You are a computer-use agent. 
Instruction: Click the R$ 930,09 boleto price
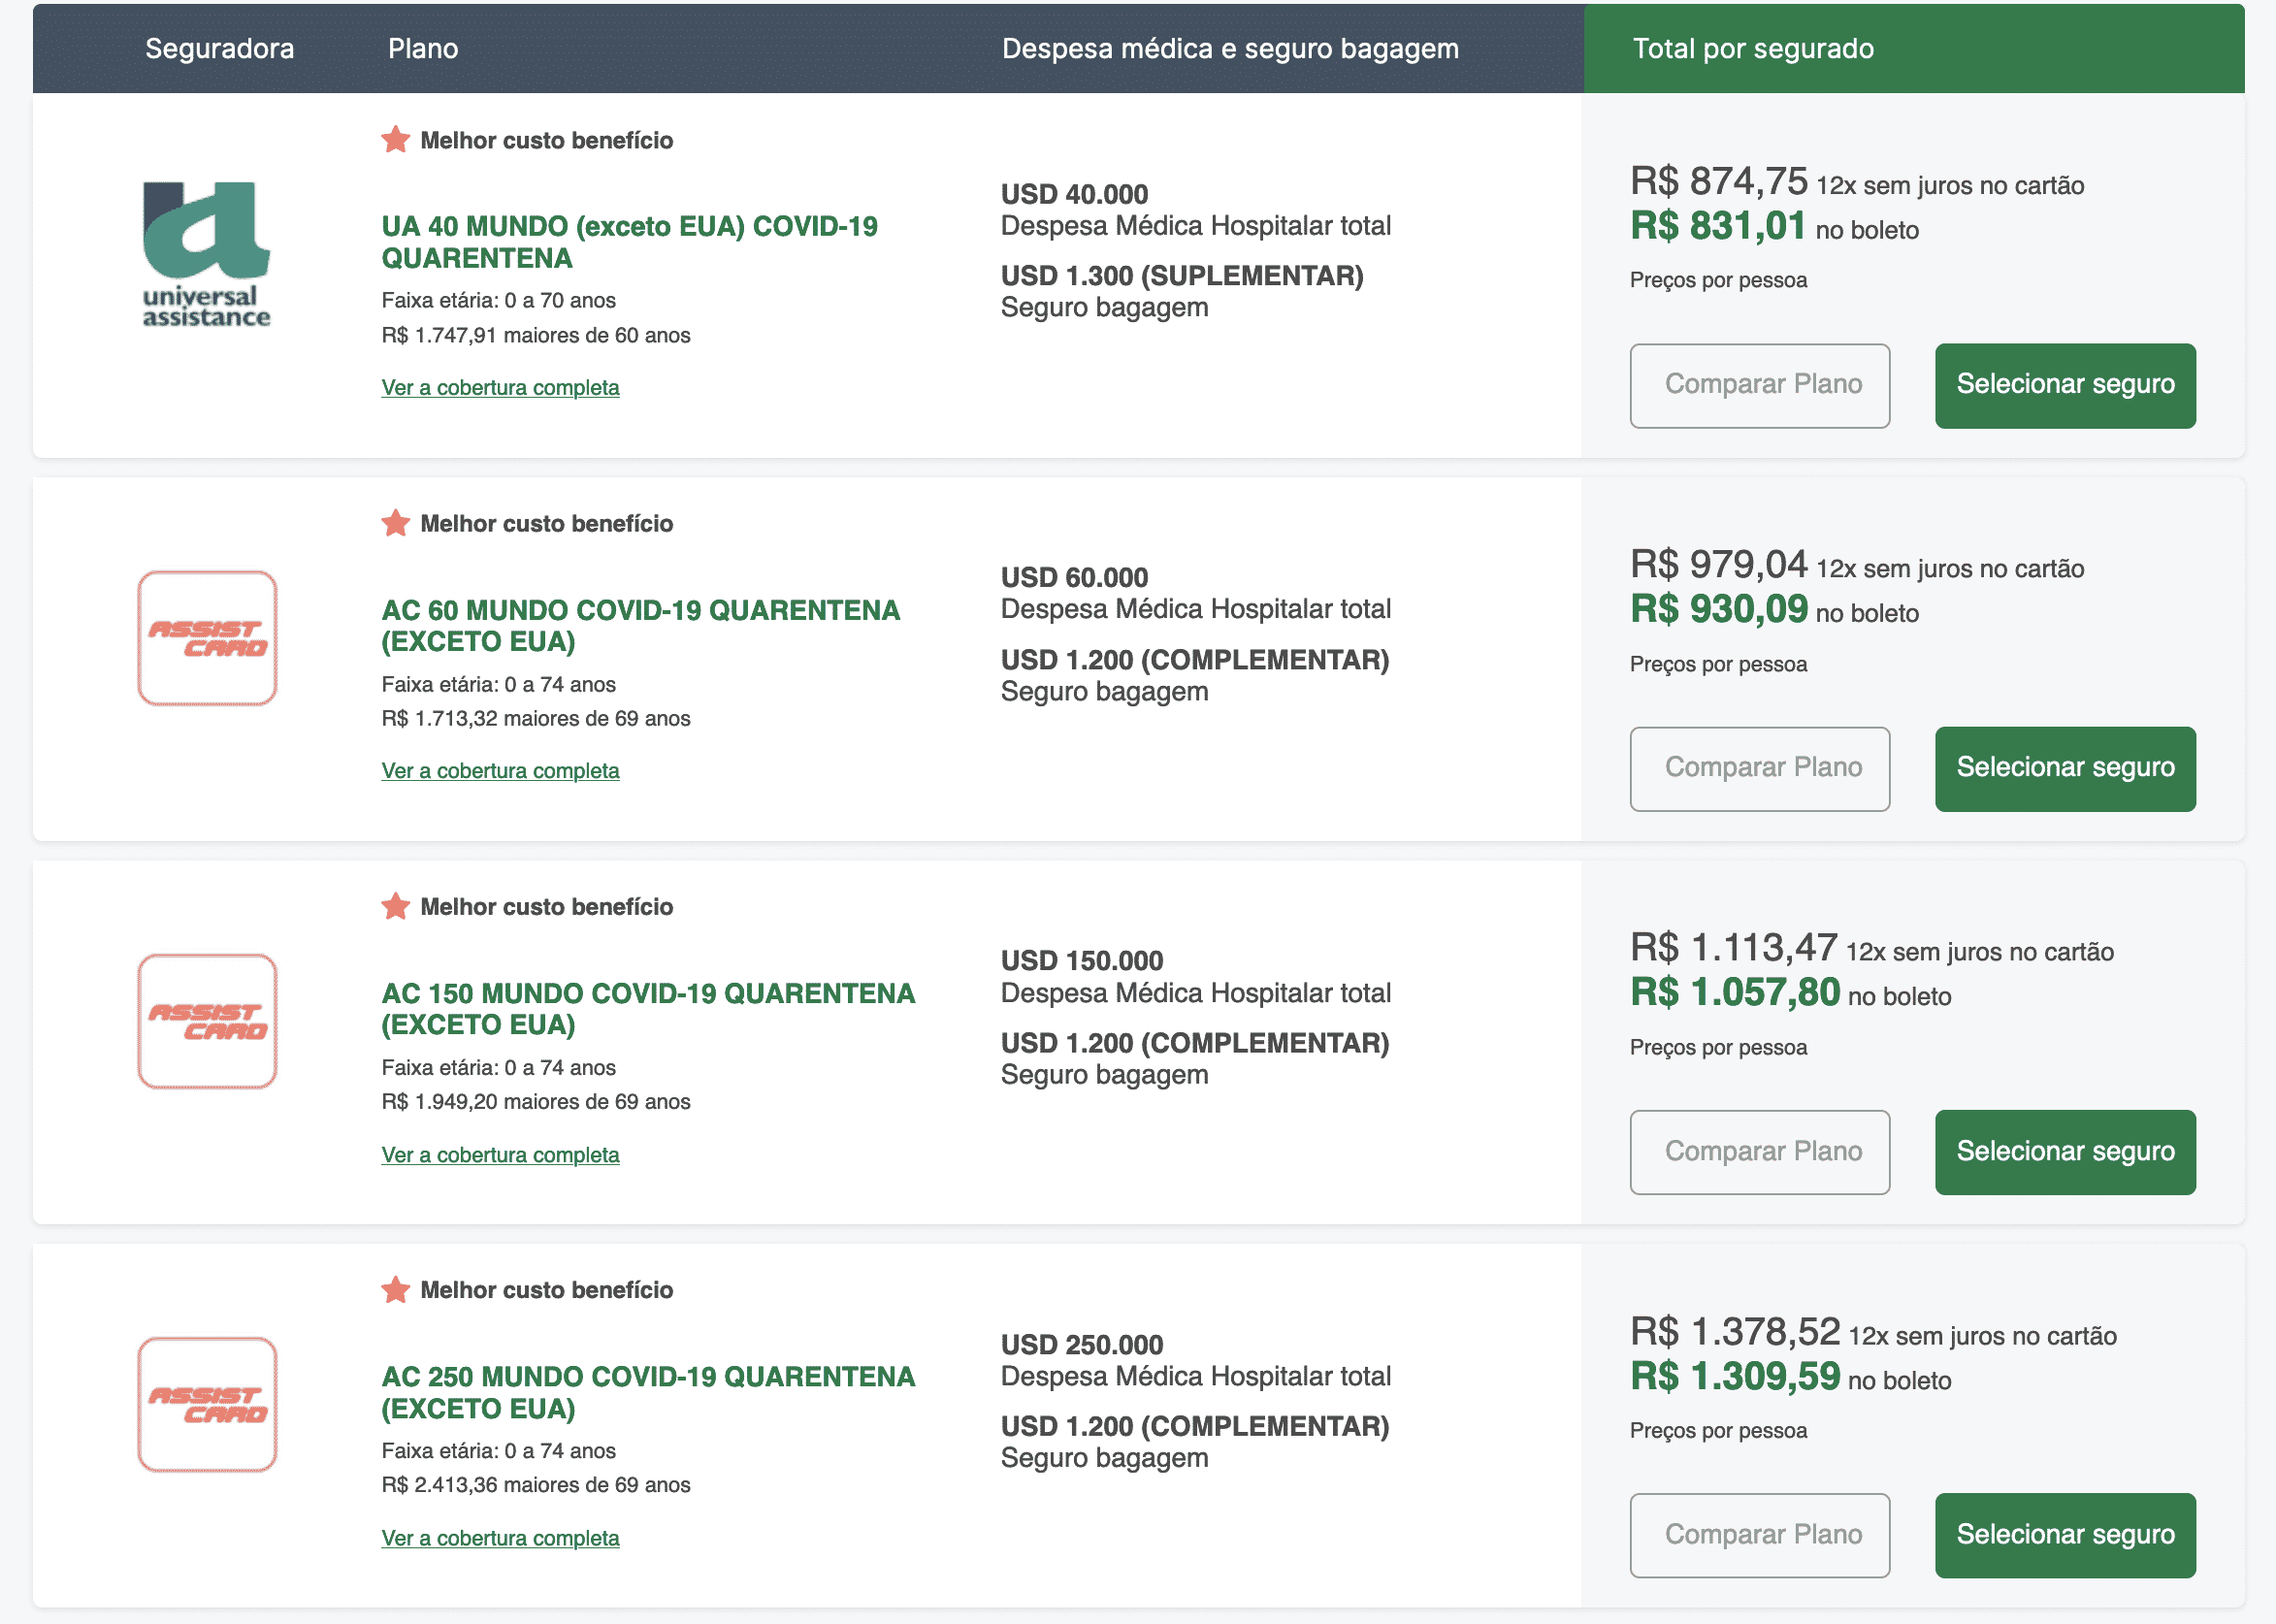pos(1719,609)
